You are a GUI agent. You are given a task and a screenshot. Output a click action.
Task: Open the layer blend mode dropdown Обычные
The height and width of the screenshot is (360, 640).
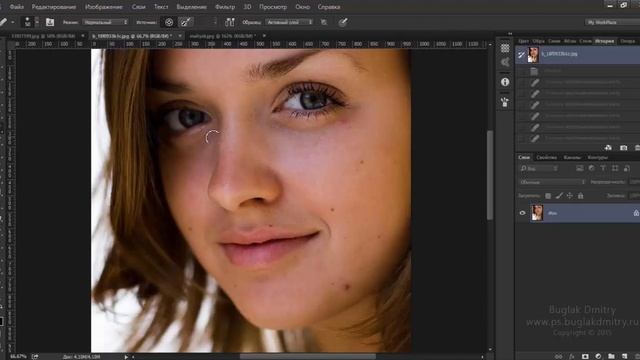[552, 182]
